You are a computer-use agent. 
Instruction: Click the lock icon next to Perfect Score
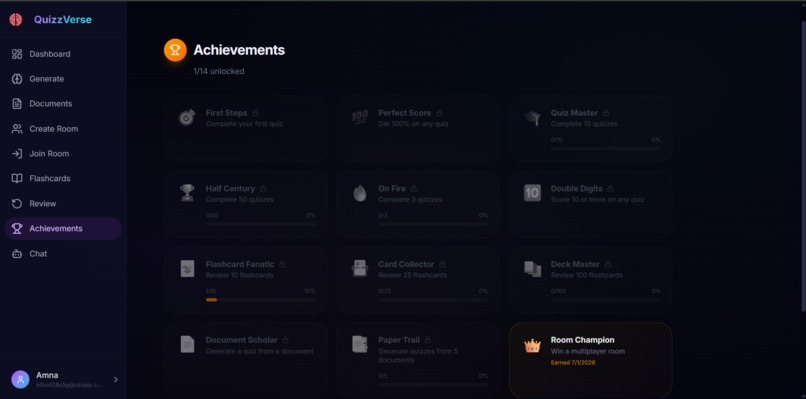click(x=439, y=113)
